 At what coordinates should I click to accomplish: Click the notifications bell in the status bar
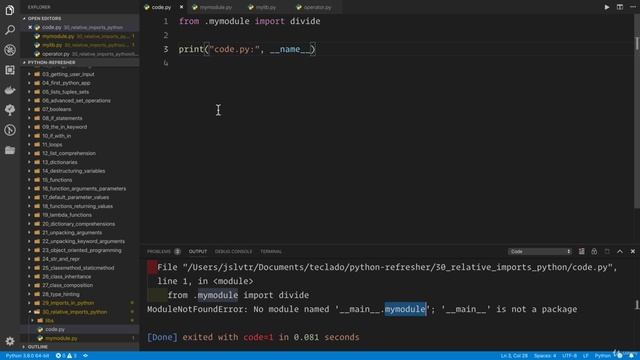631,356
